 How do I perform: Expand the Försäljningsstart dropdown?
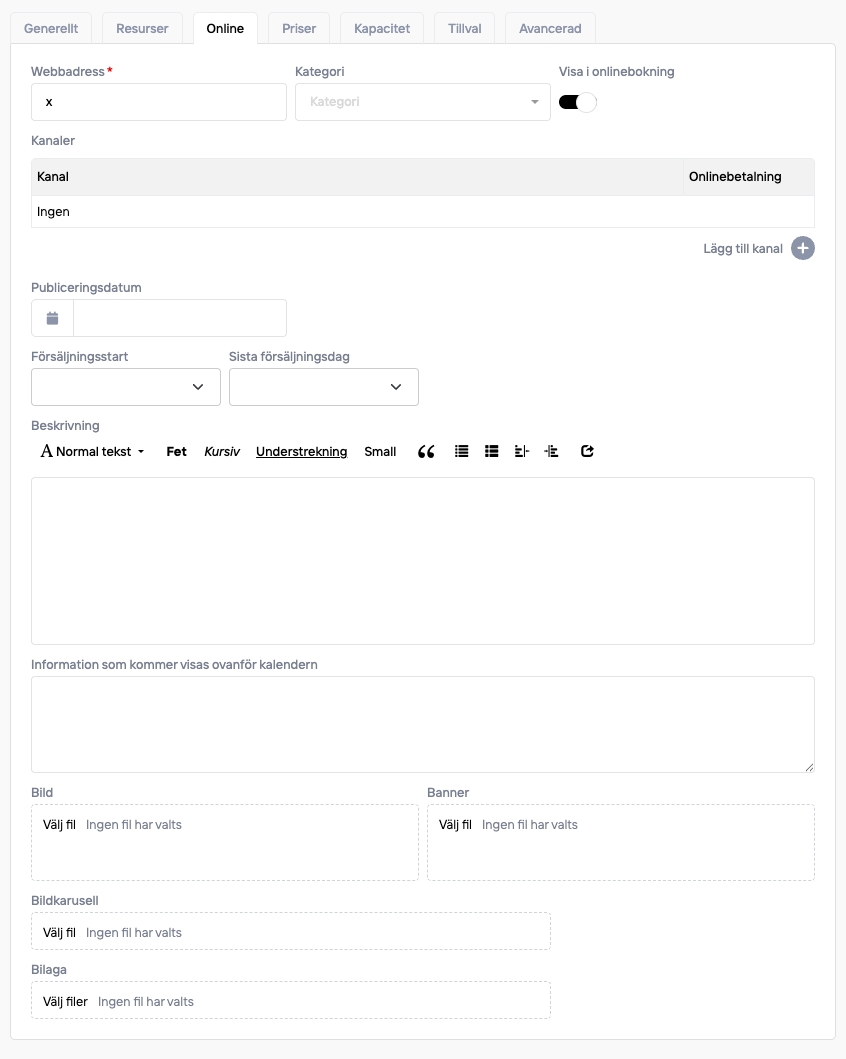126,387
